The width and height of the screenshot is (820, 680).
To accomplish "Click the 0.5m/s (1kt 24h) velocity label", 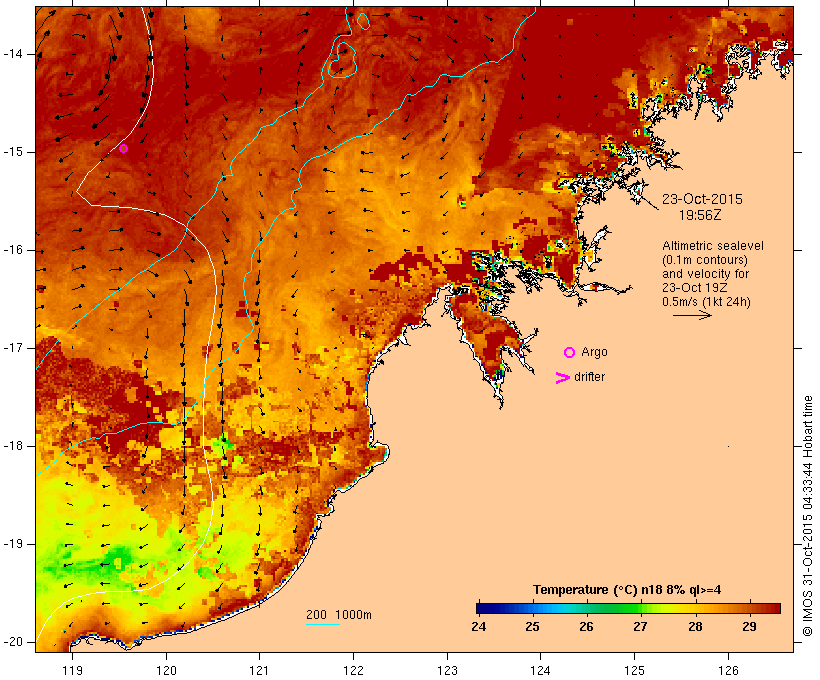I will [706, 302].
